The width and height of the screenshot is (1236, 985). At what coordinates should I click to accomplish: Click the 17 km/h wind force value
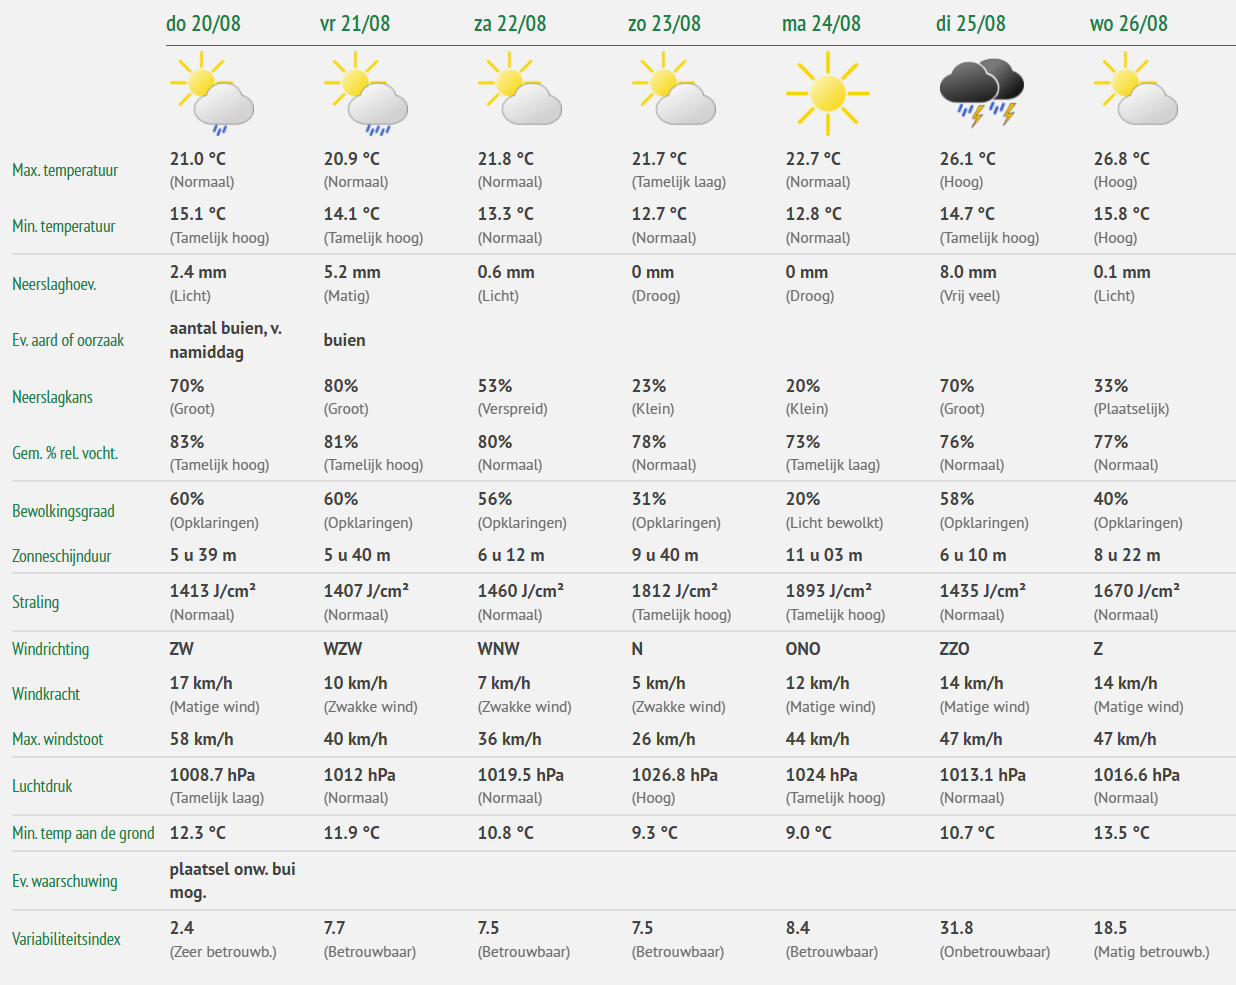point(200,683)
